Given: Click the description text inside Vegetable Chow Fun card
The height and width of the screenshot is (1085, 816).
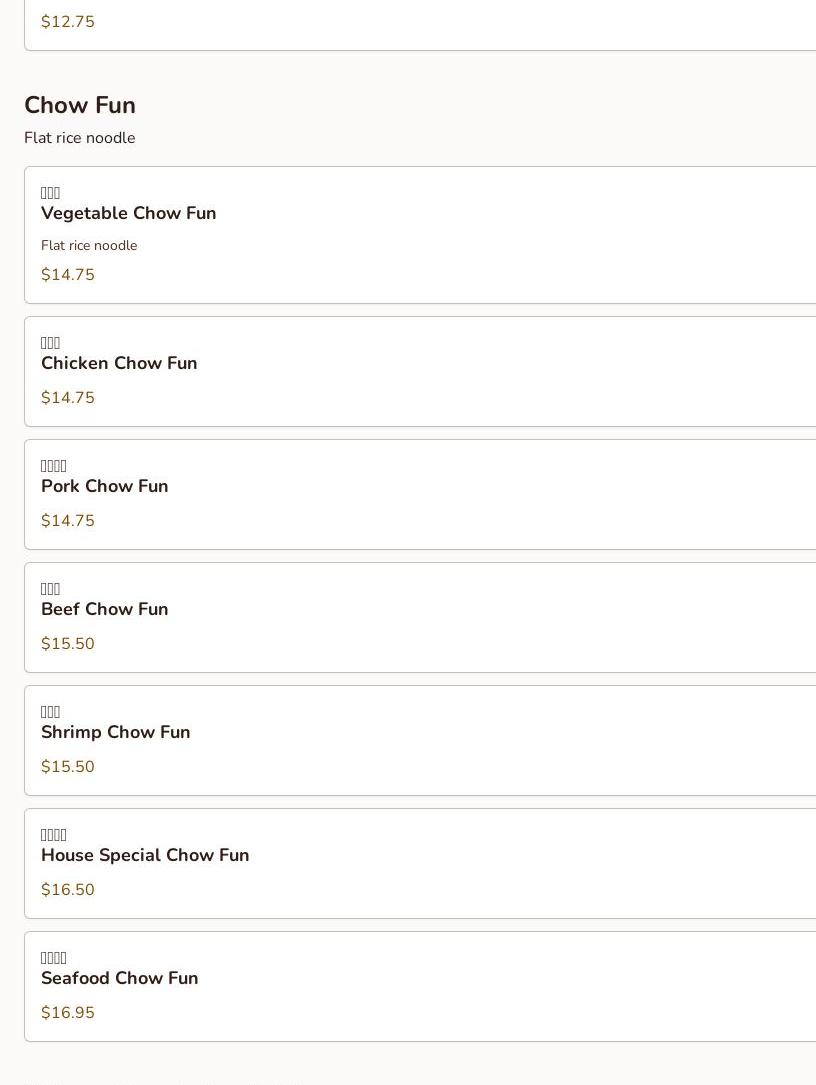Looking at the screenshot, I should tap(89, 246).
